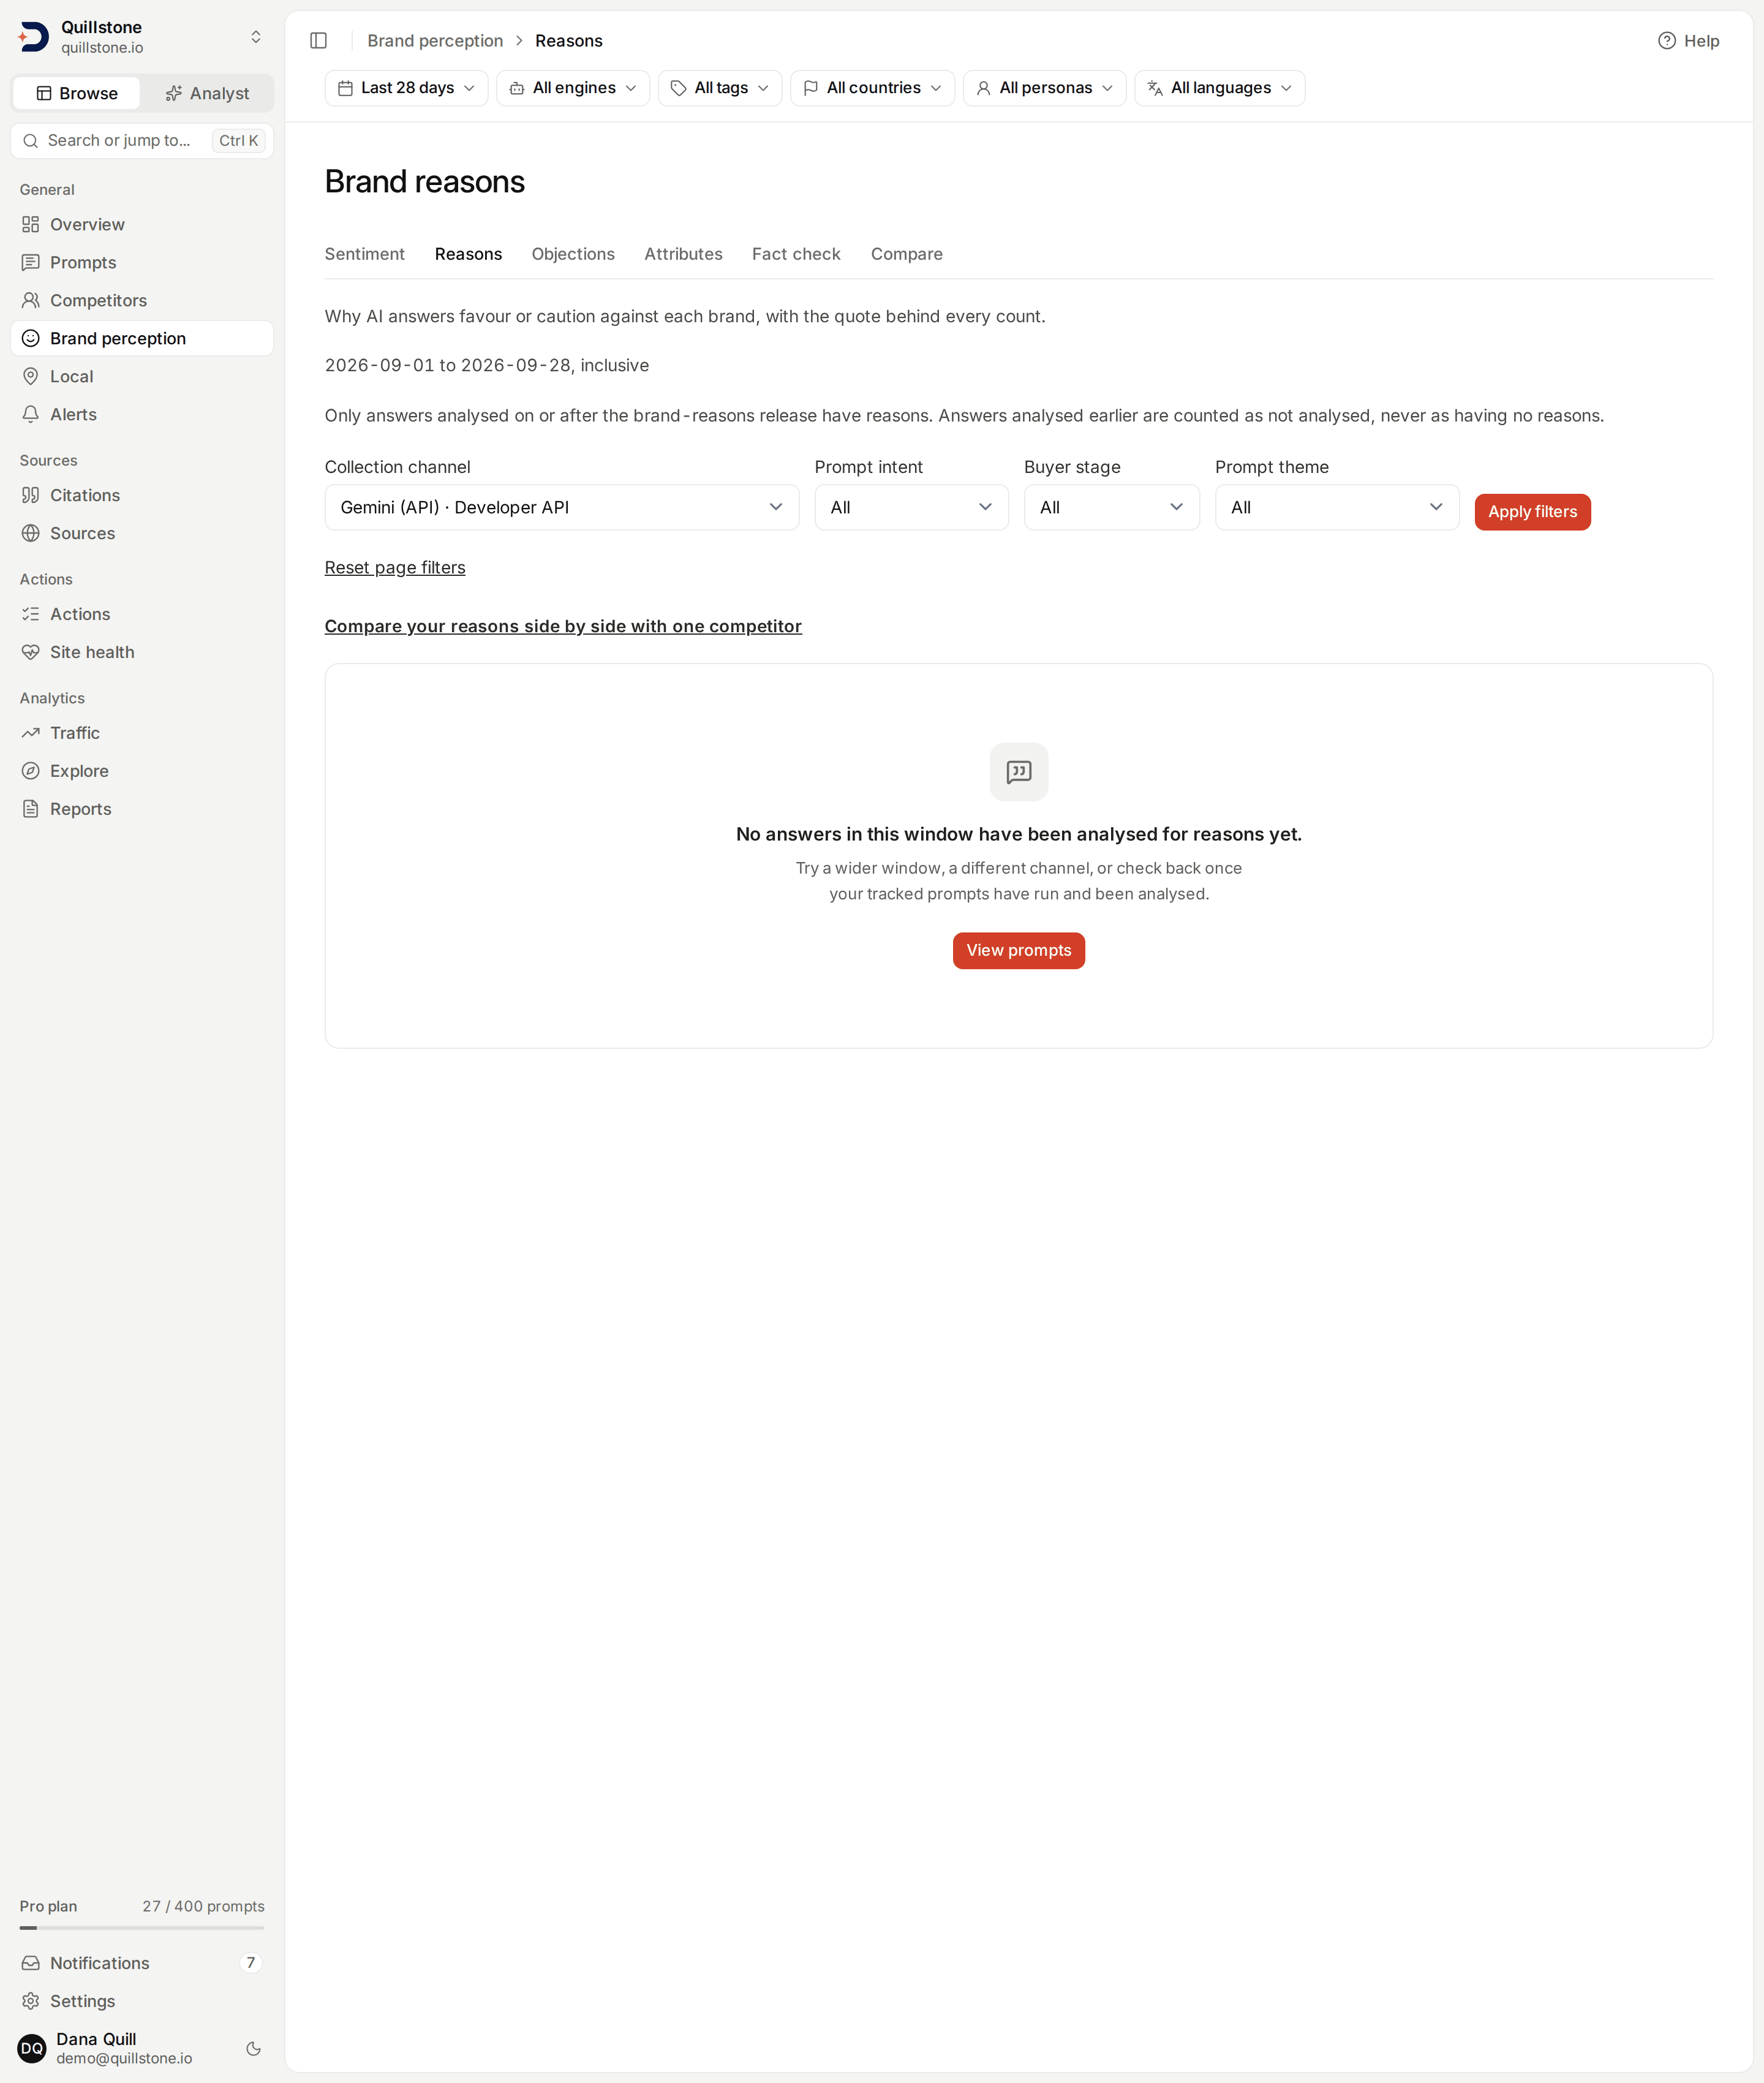
Task: Click the Pro plan usage progress bar
Action: pyautogui.click(x=142, y=1928)
